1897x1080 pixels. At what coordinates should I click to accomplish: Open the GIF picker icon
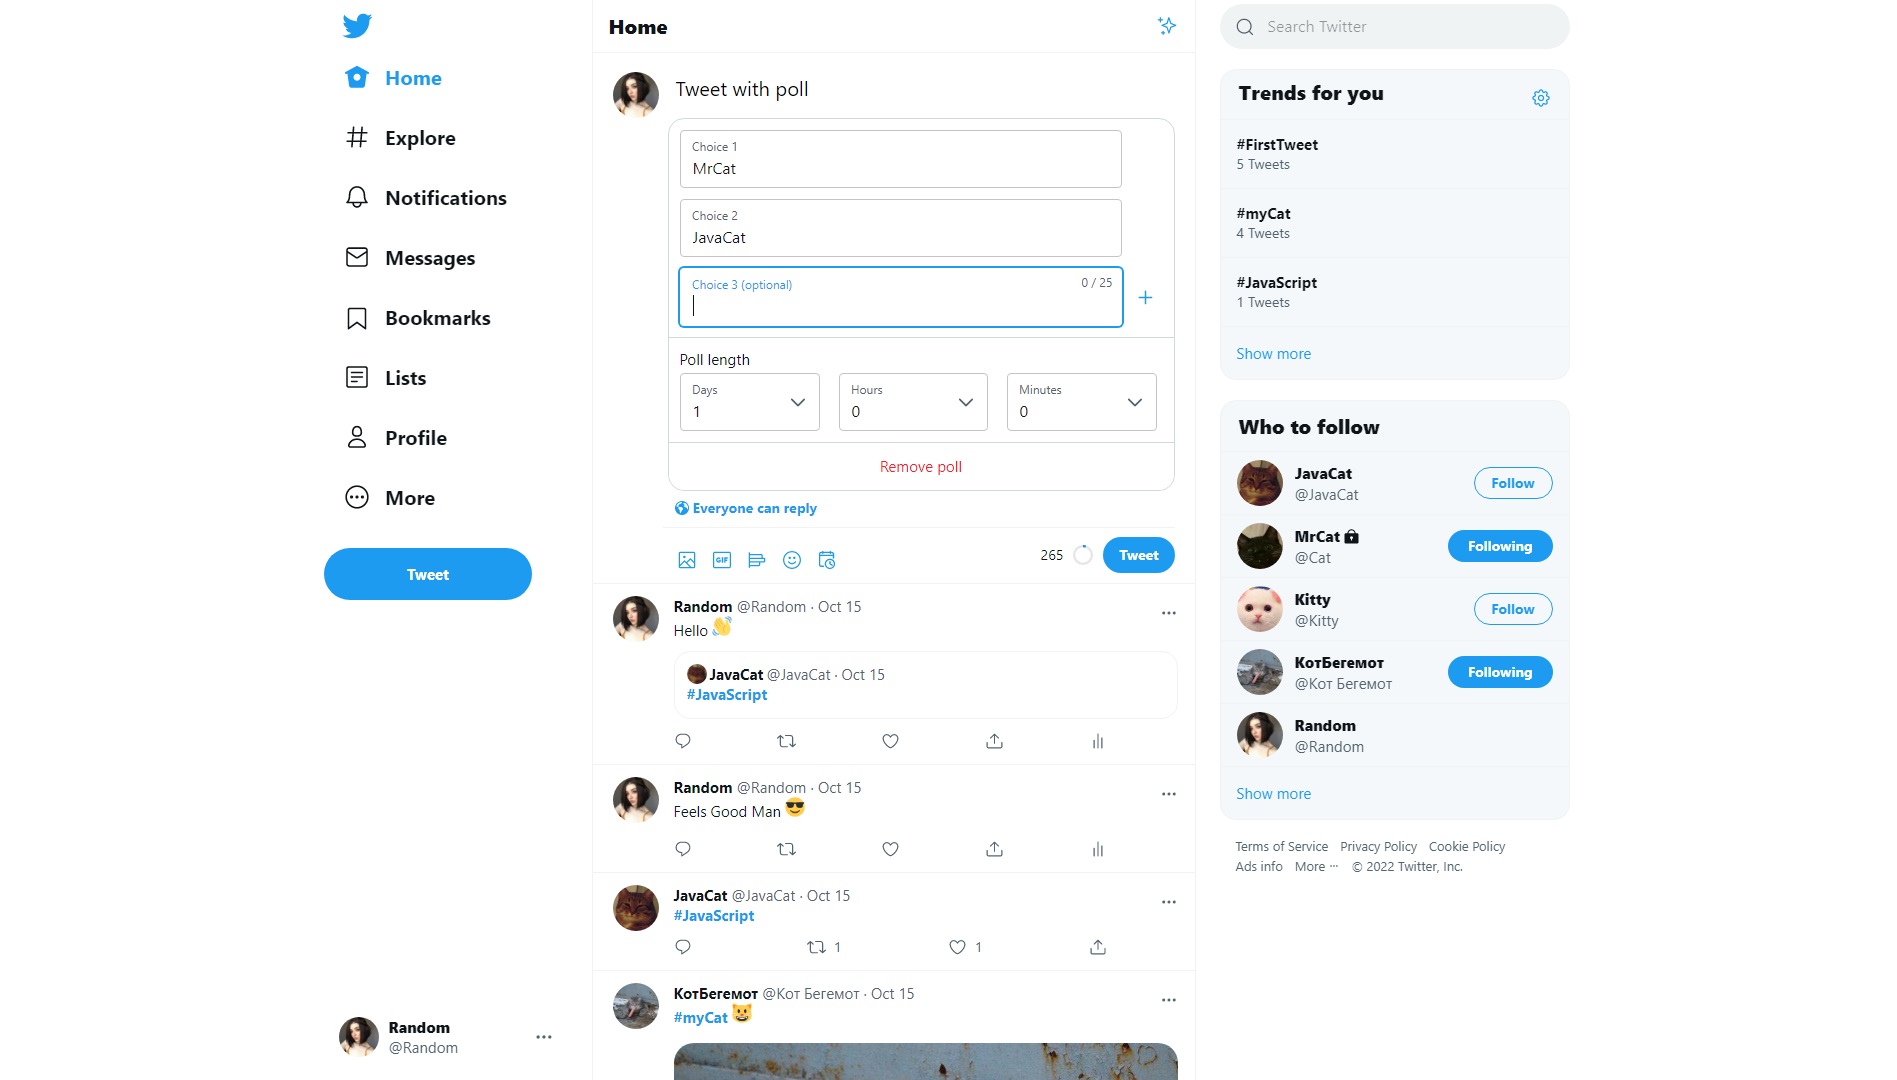click(x=722, y=560)
